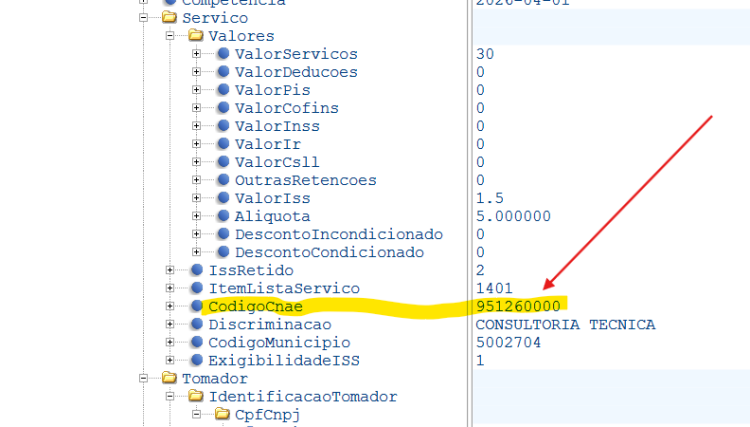The image size is (750, 427).
Task: Click the blue element icon beside CodigoCnae
Action: [x=197, y=306]
